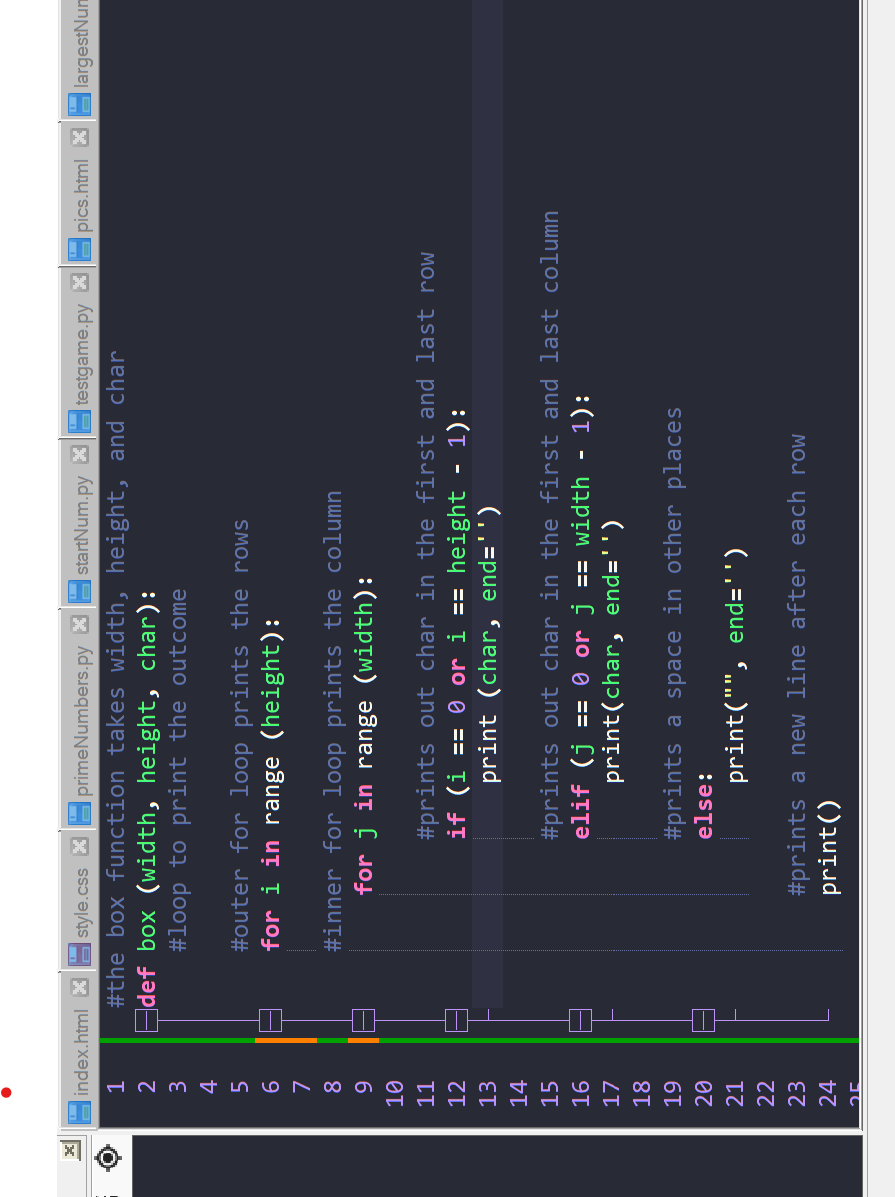The height and width of the screenshot is (1197, 895).
Task: Click the small document icon at the bottom-left corner
Action: tap(67, 1150)
